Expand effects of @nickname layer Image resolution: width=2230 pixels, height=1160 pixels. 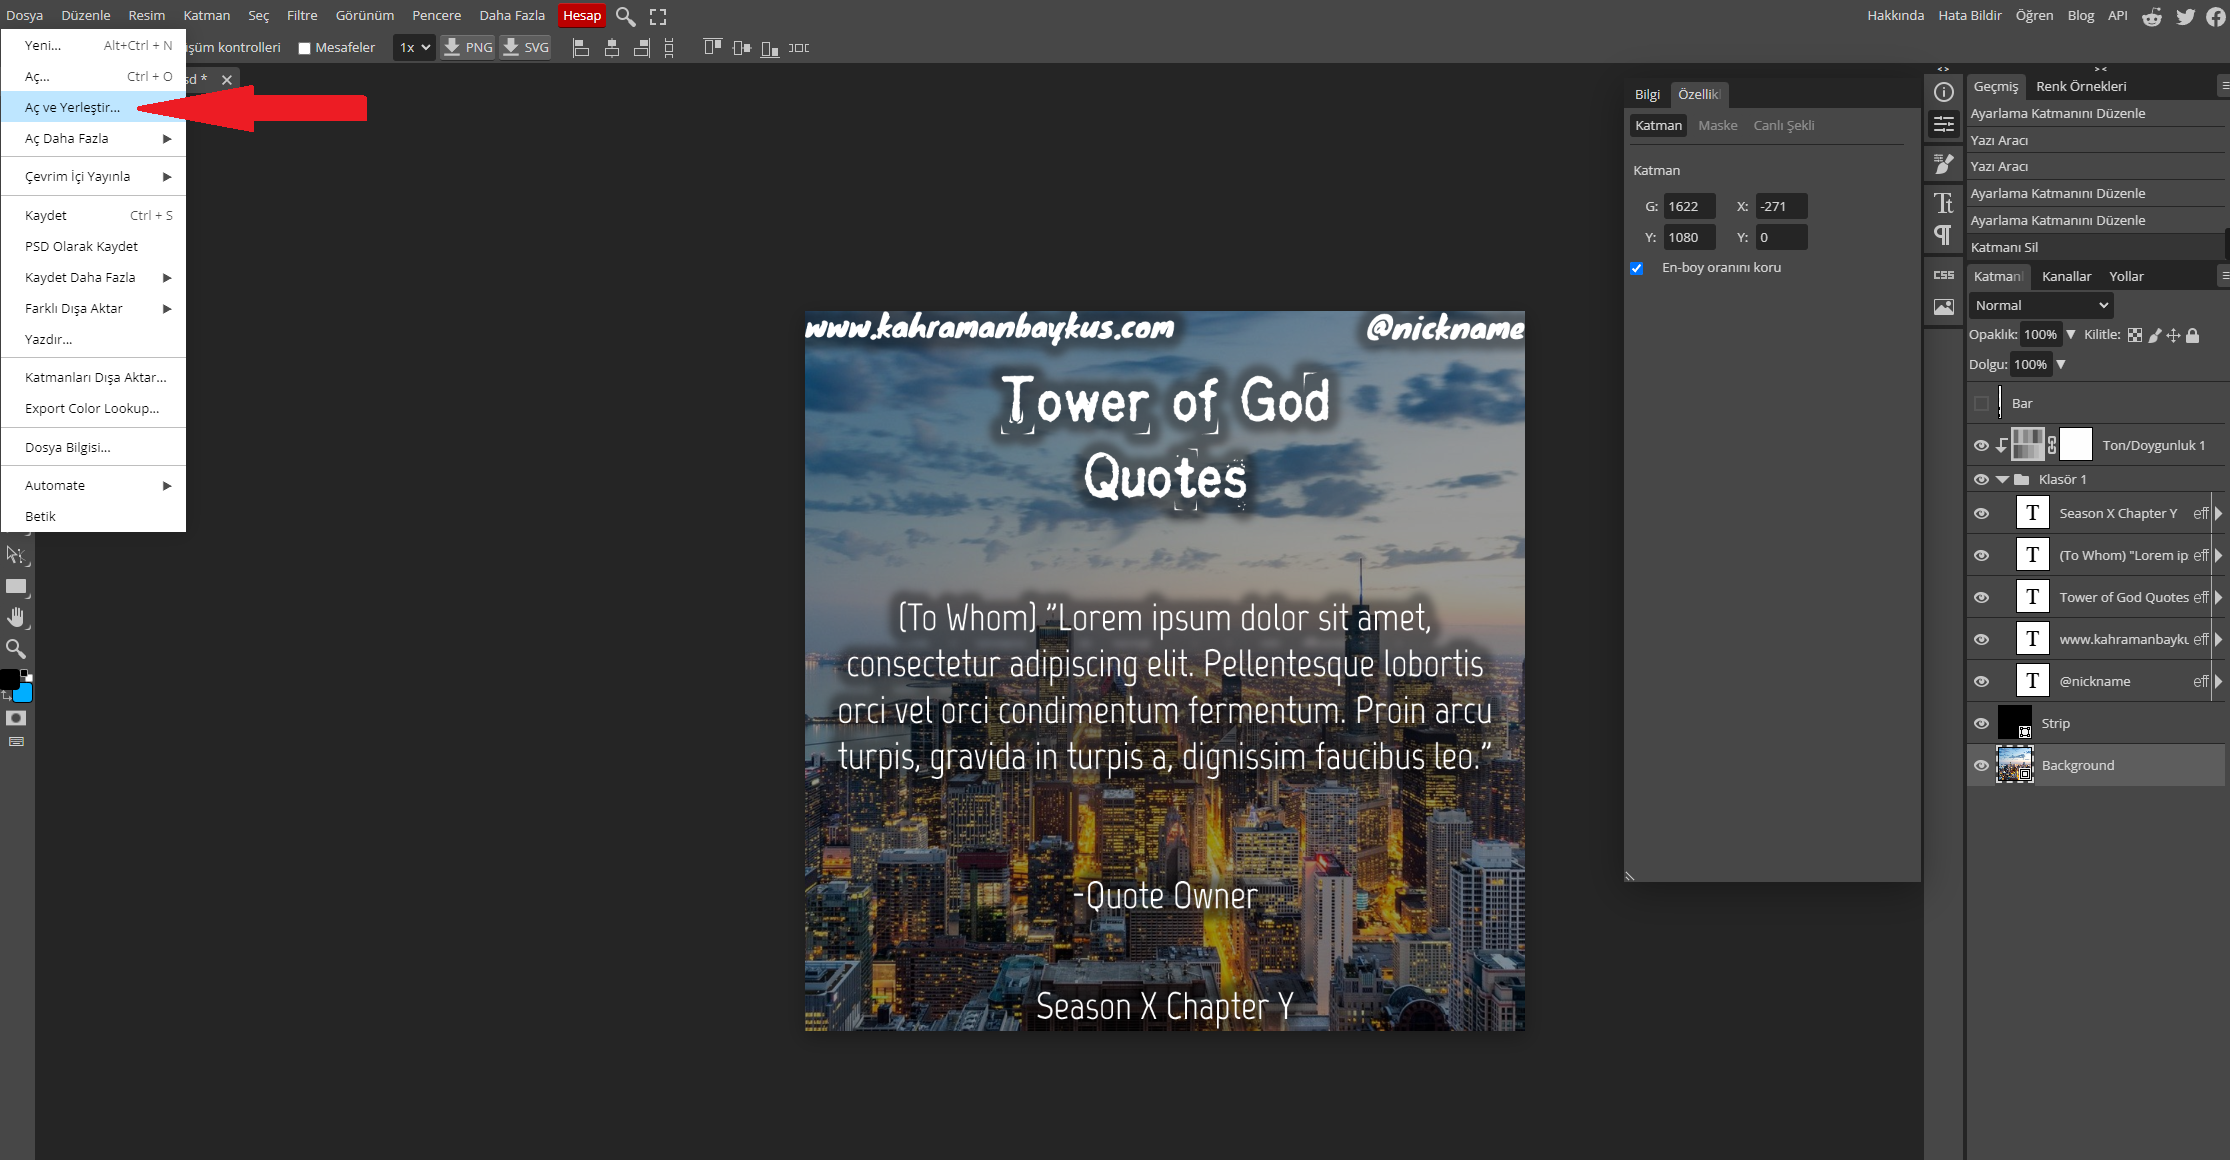pos(2217,681)
